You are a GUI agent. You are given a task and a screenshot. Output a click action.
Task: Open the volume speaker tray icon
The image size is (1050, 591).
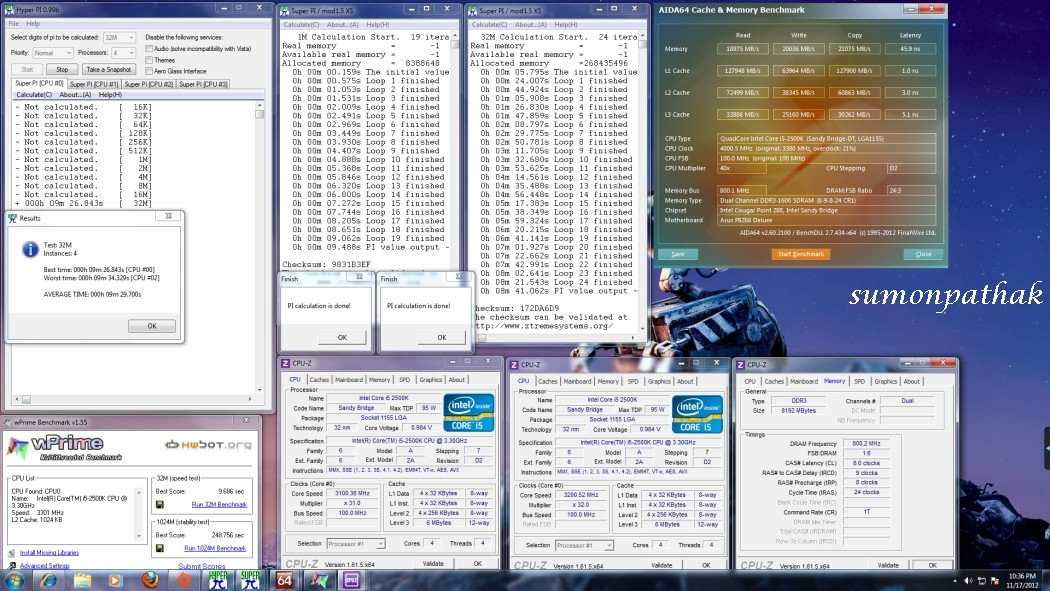pos(968,580)
